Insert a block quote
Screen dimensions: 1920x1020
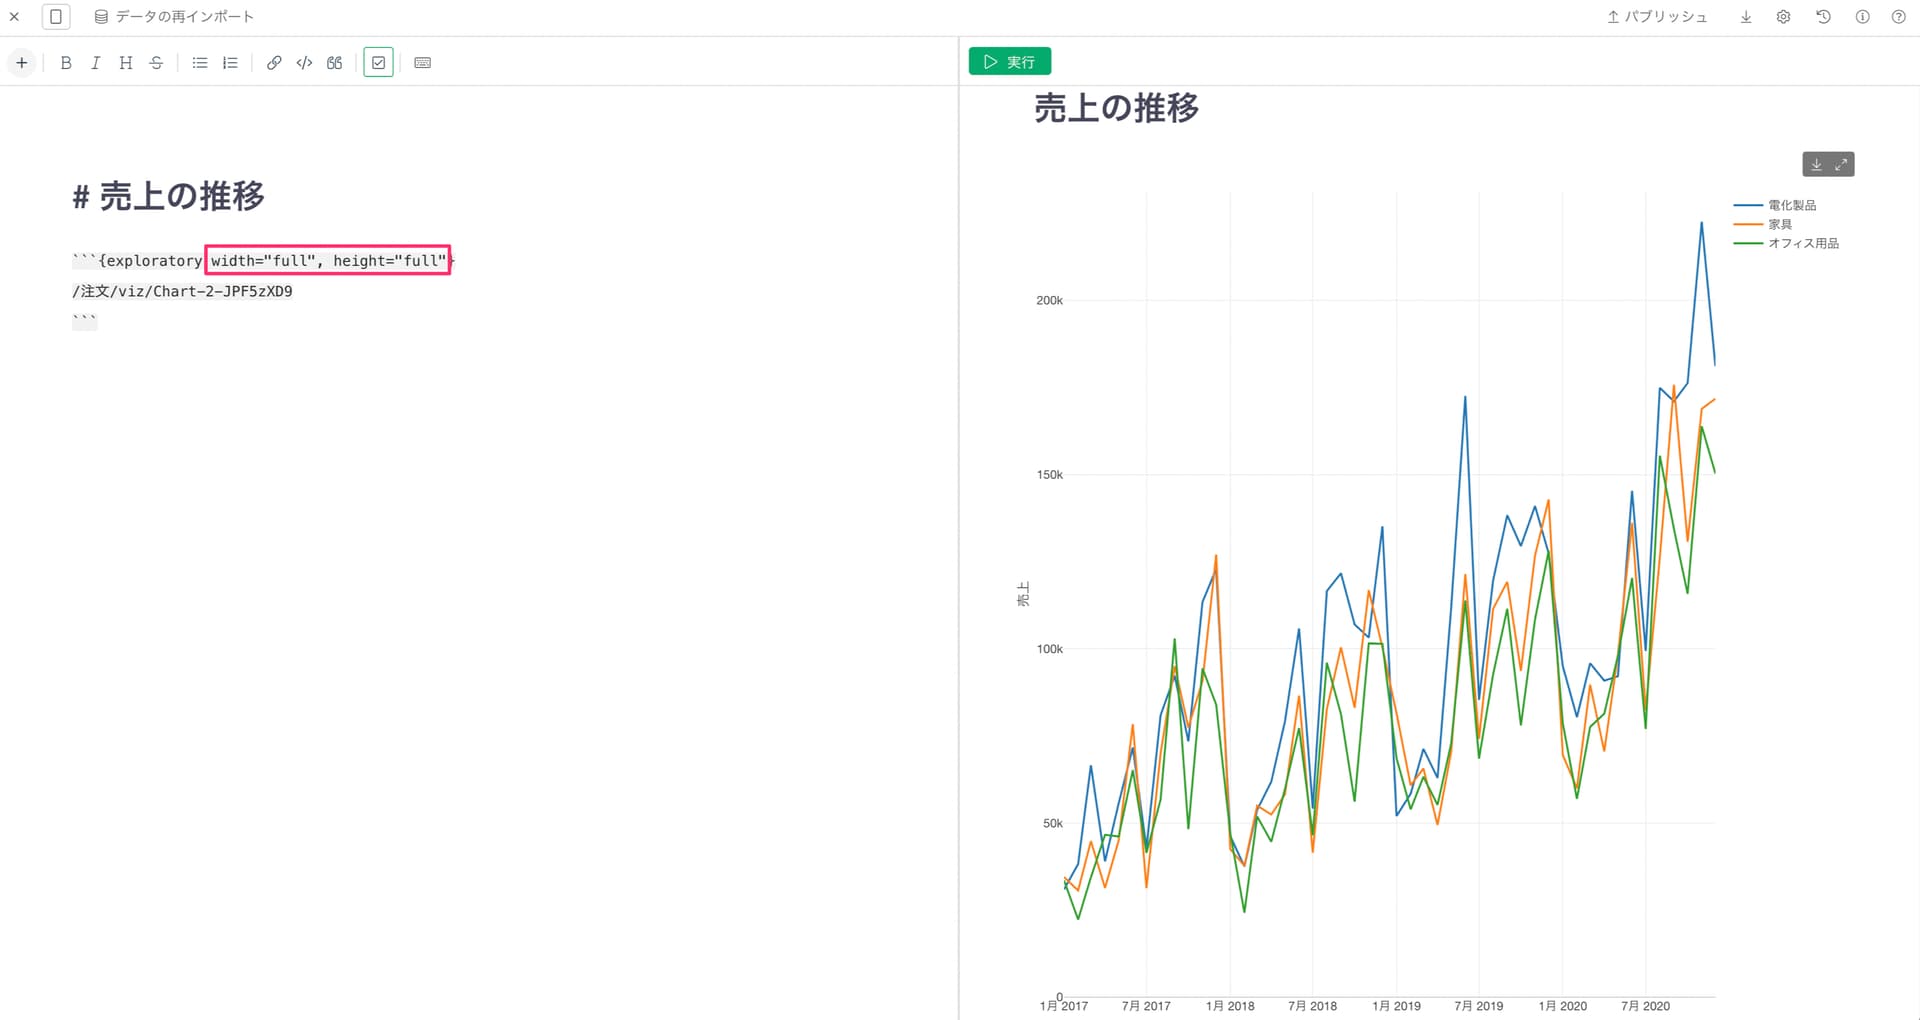[x=335, y=63]
